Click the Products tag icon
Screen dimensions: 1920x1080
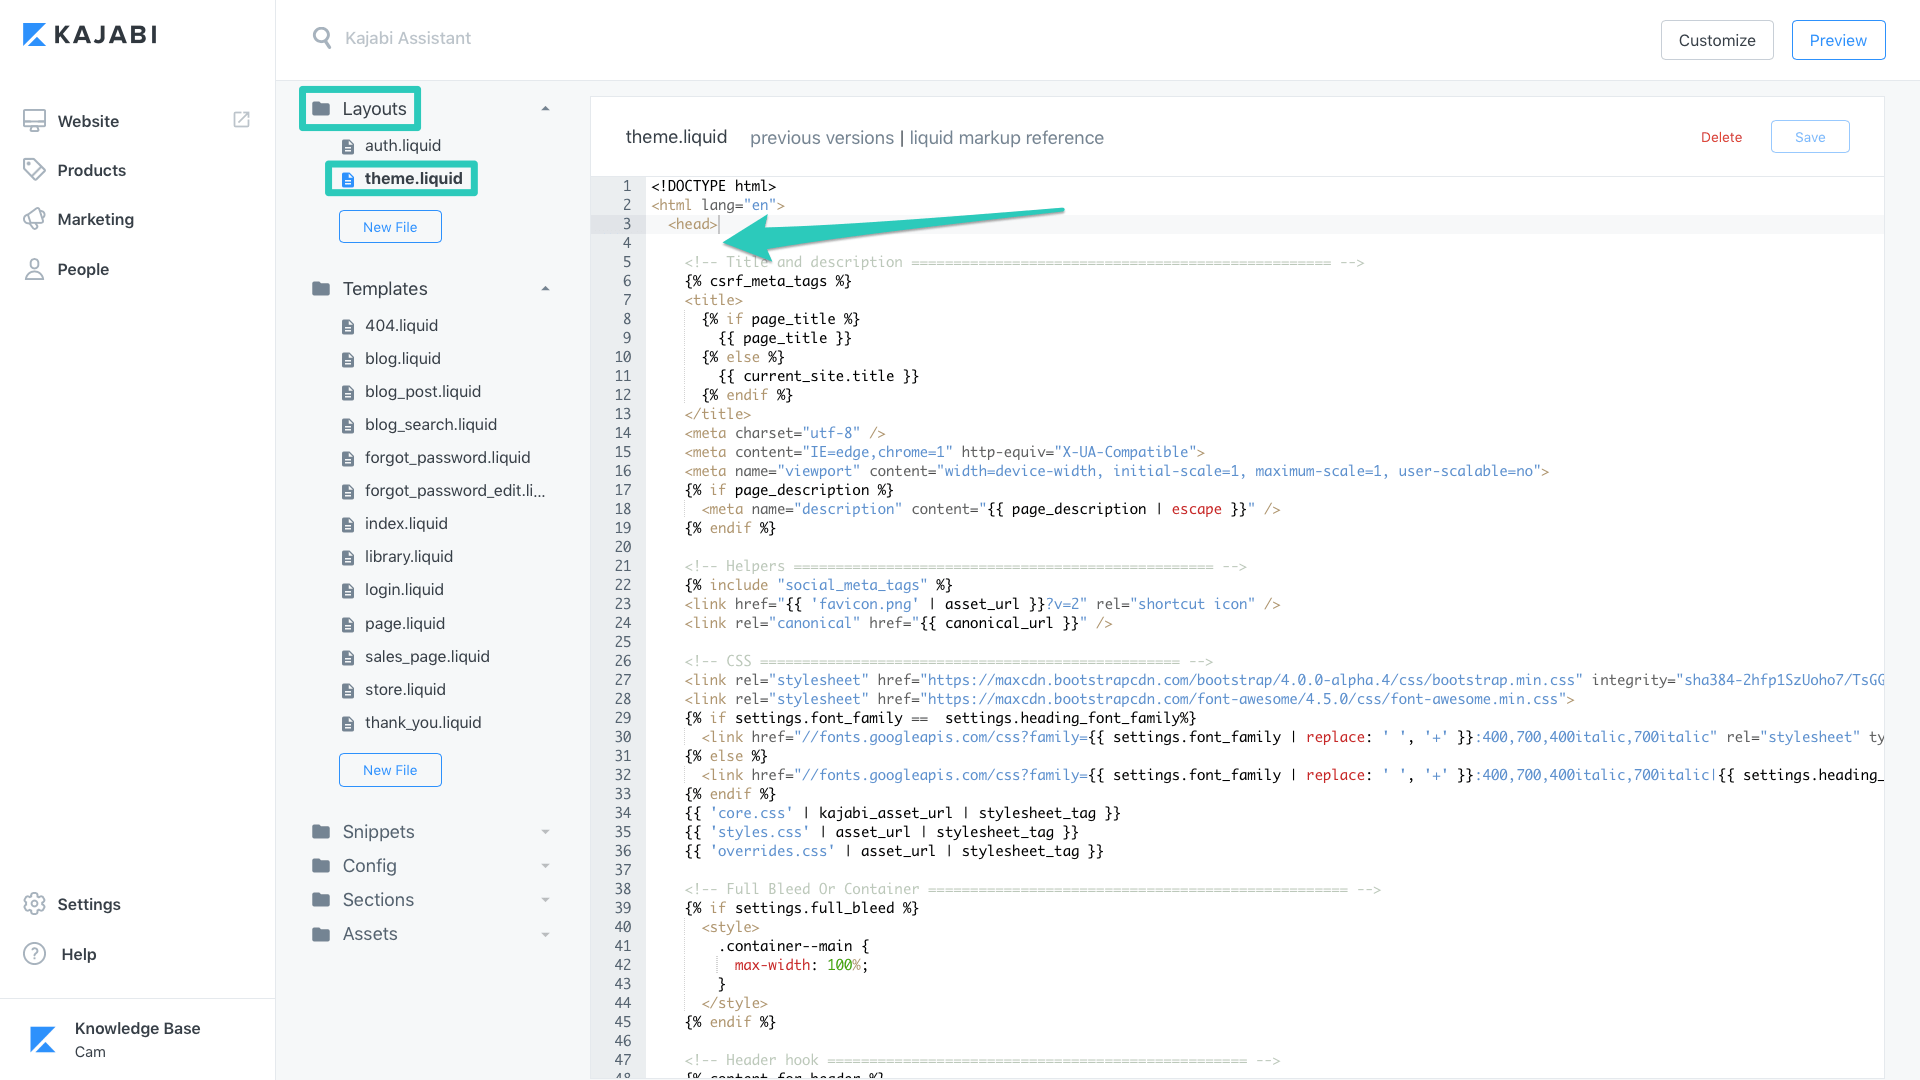[34, 170]
